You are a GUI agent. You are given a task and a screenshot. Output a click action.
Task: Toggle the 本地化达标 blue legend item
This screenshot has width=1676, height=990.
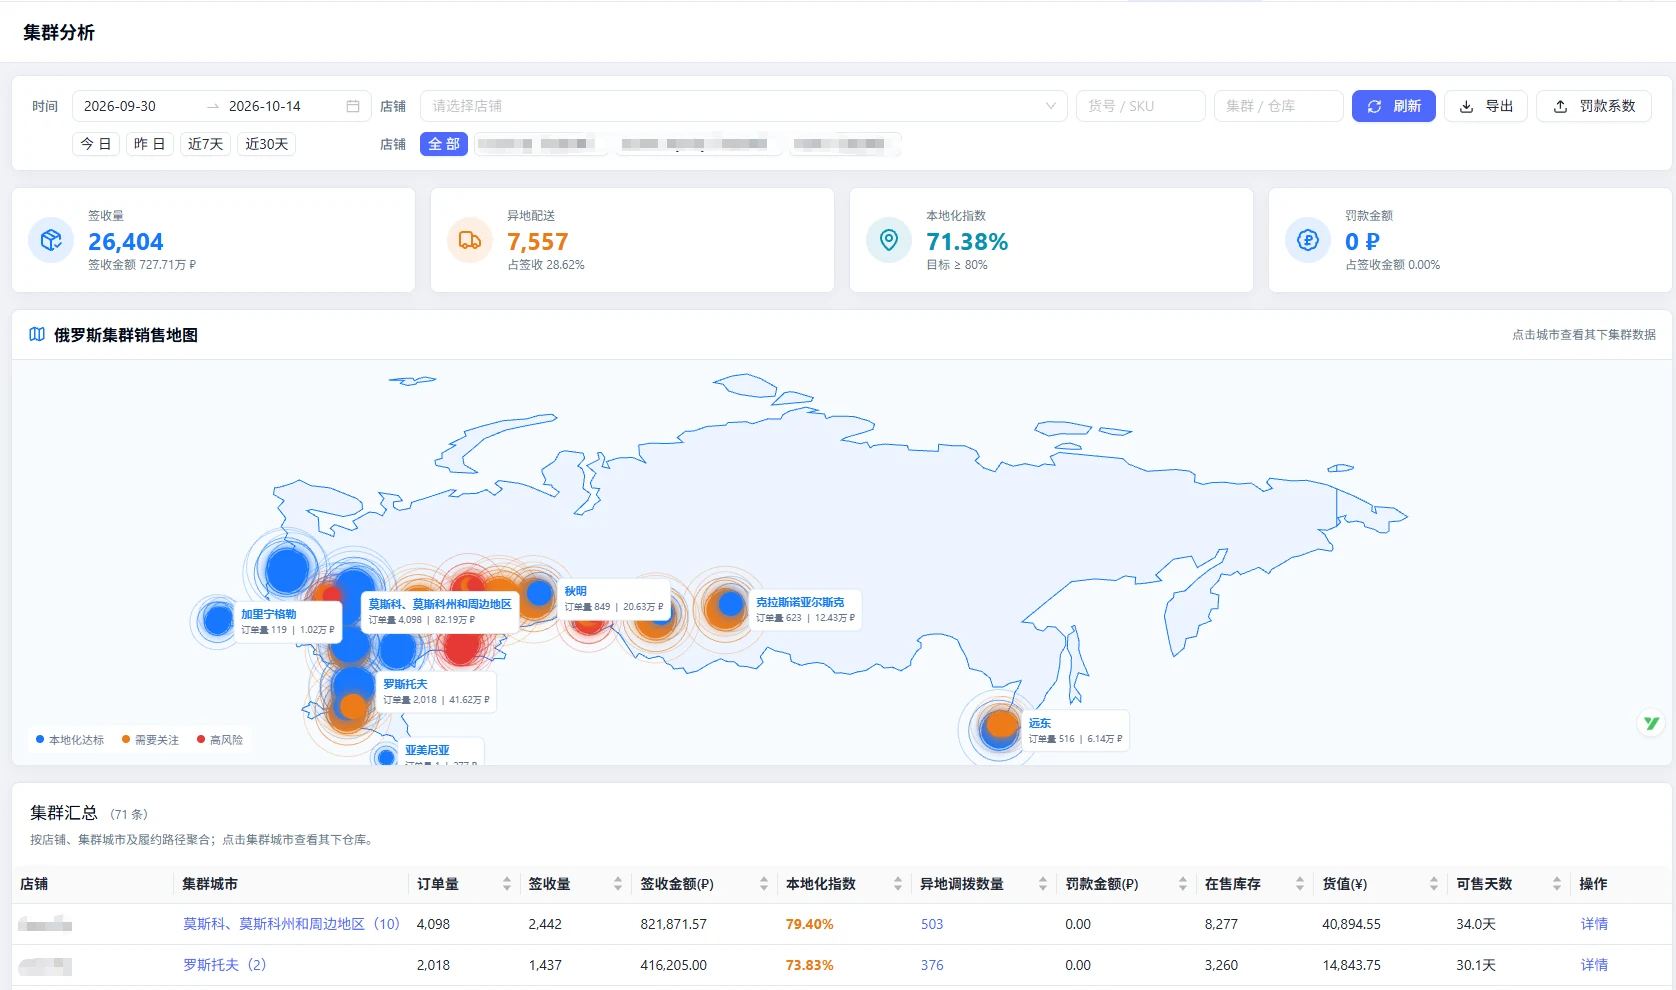(70, 740)
